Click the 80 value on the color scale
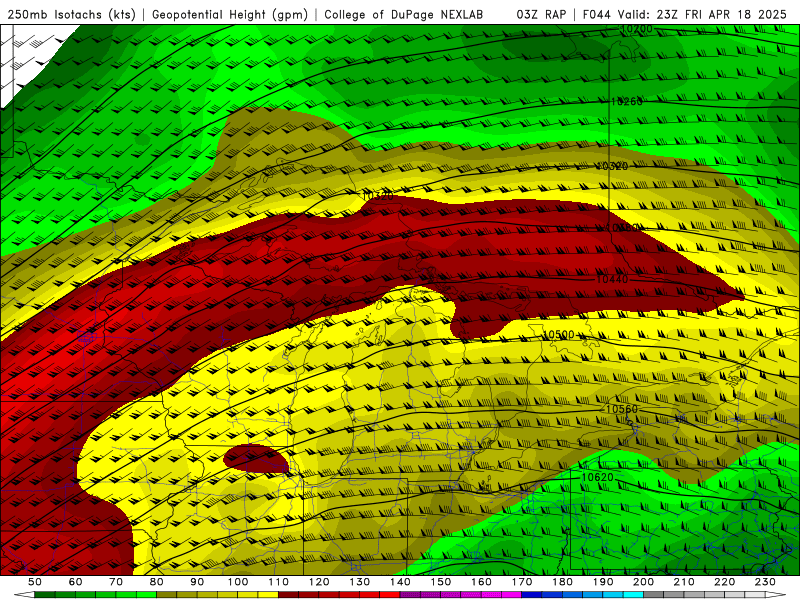800x600 pixels. 156,582
